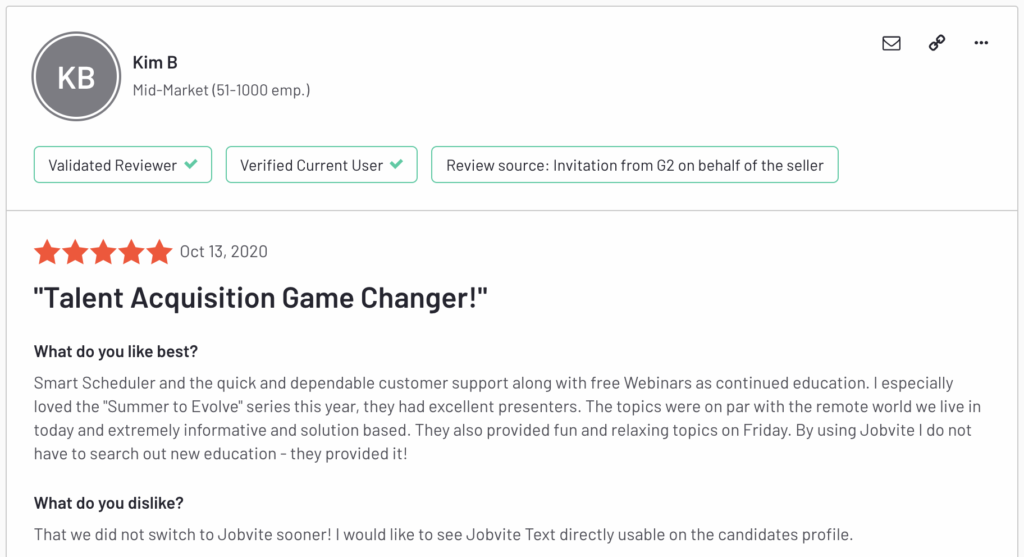1024x557 pixels.
Task: Click the Validated Reviewer badge
Action: (123, 165)
